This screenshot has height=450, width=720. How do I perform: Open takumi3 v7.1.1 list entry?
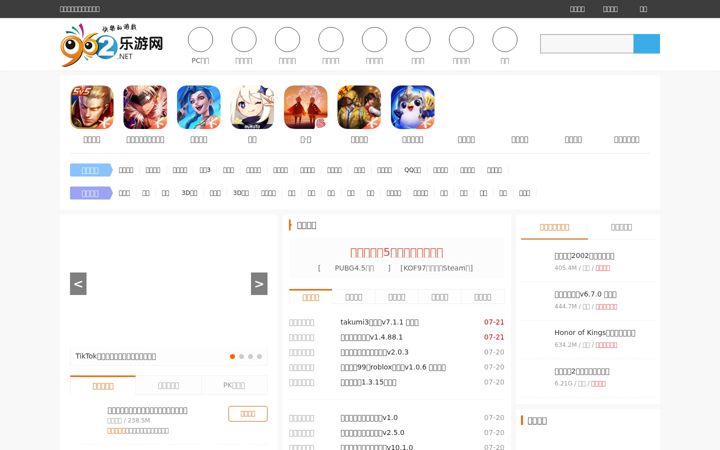(x=379, y=322)
